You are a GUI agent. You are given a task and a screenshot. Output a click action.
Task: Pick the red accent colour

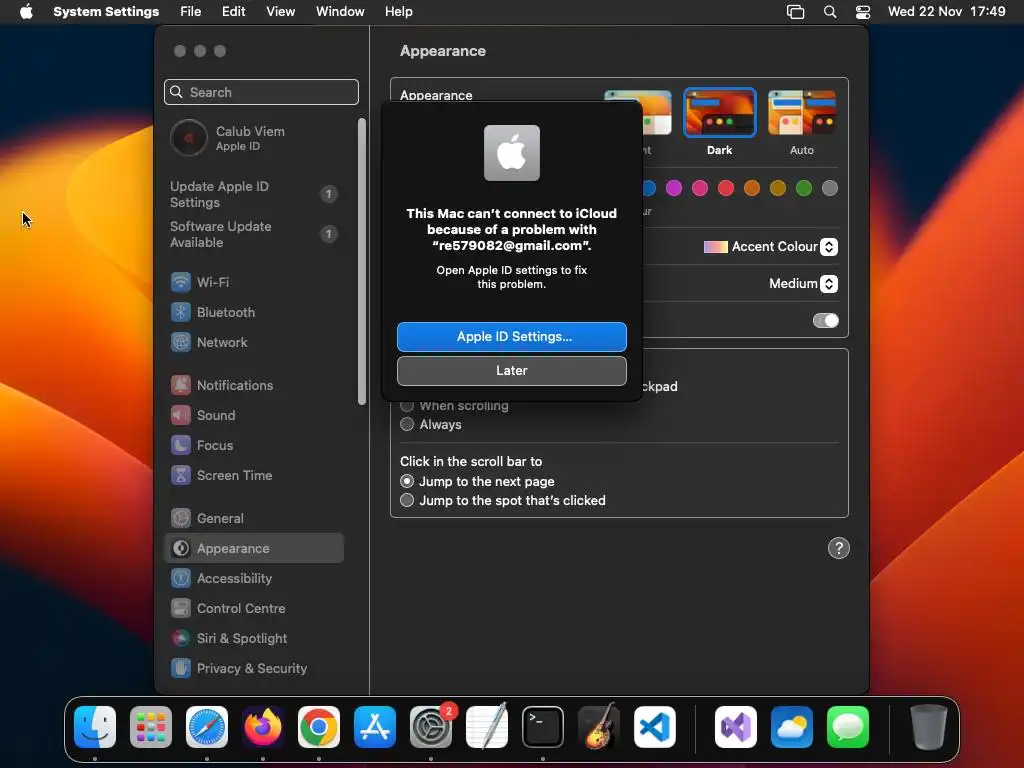click(x=726, y=189)
